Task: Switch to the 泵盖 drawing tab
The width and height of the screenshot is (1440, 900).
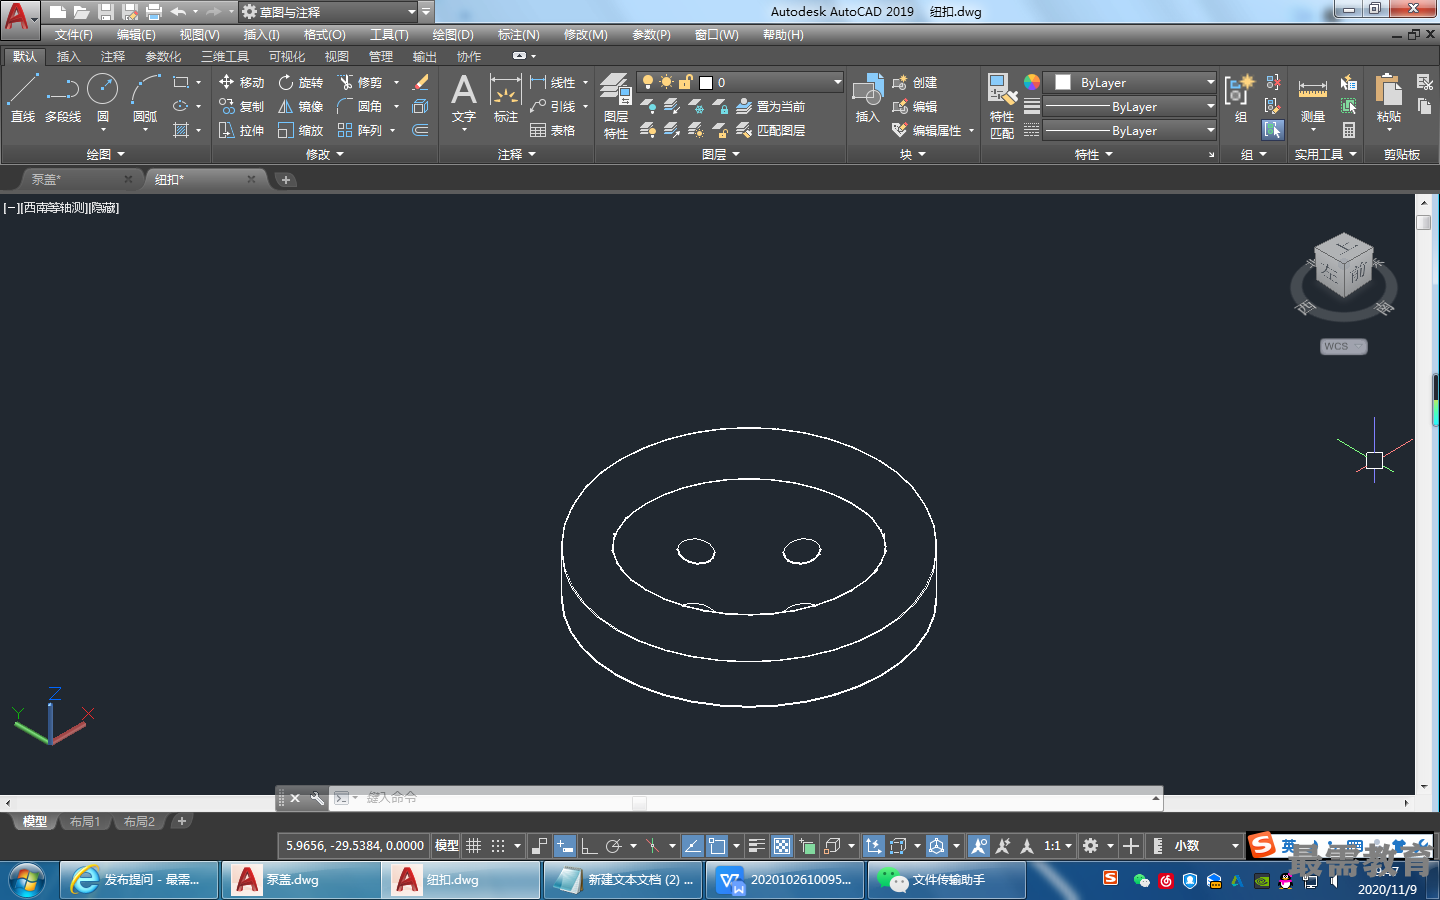Action: [80, 180]
